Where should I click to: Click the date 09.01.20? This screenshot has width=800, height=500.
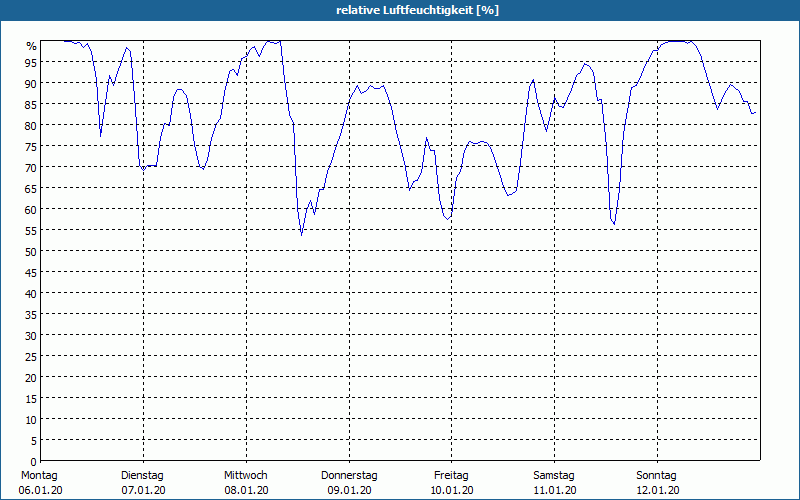point(349,491)
